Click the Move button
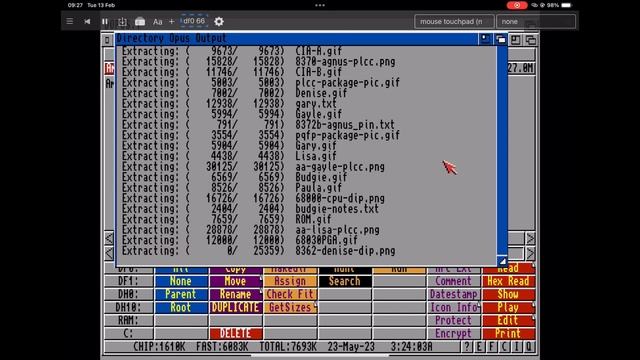This screenshot has height=360, width=640. pyautogui.click(x=236, y=281)
